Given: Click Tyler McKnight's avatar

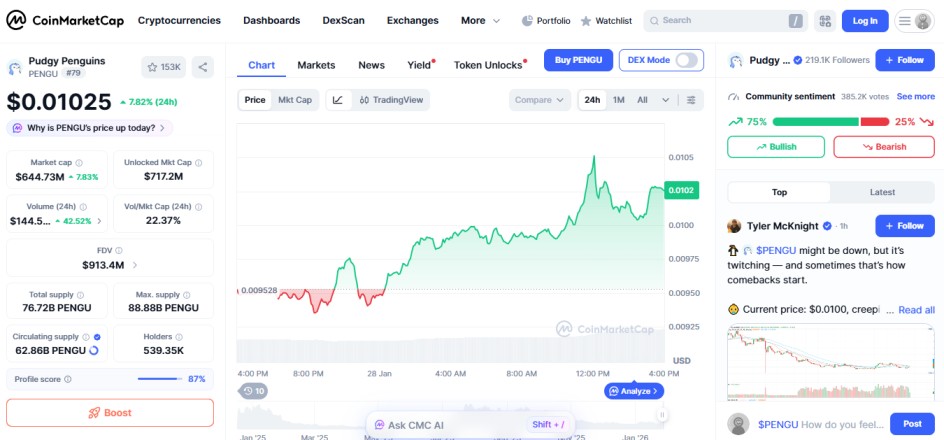Looking at the screenshot, I should (x=734, y=226).
